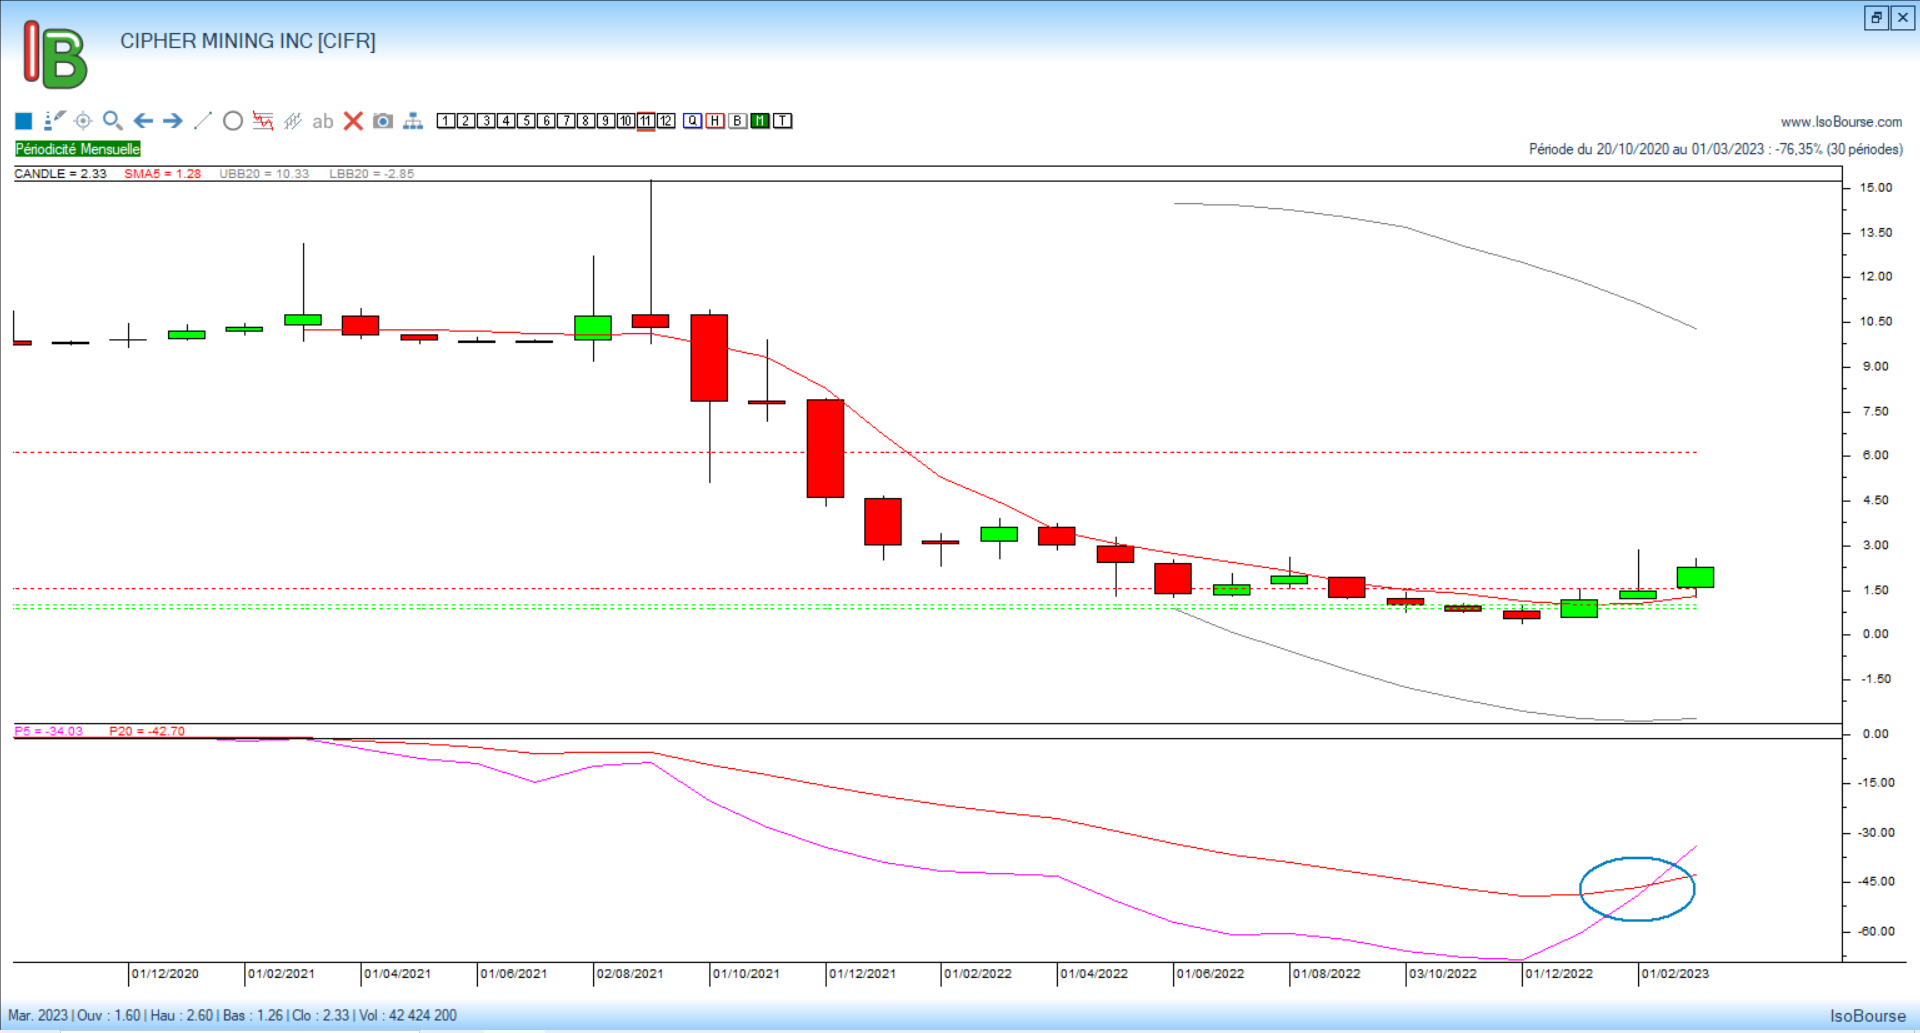Switch to H periodicity button

pos(715,121)
